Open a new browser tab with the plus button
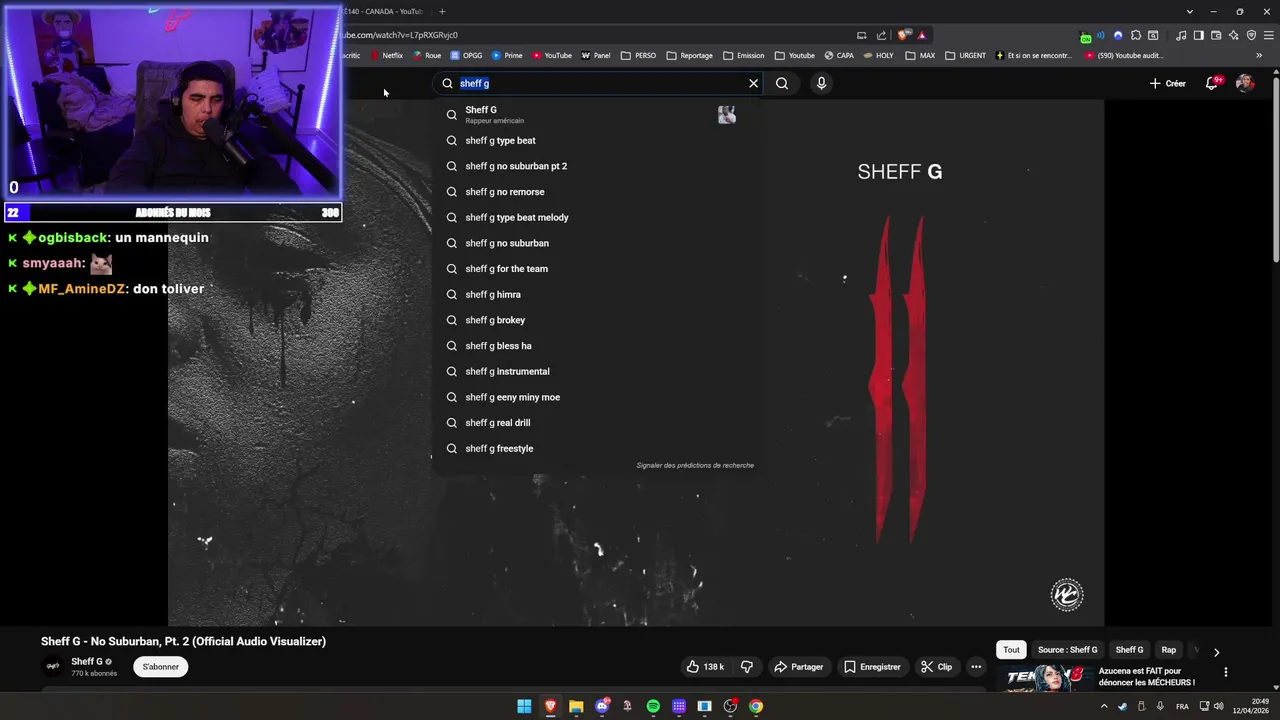Viewport: 1280px width, 720px height. click(442, 12)
